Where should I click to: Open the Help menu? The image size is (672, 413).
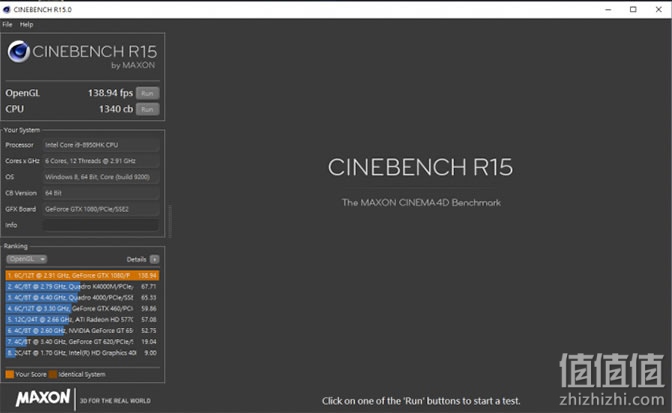click(x=26, y=24)
